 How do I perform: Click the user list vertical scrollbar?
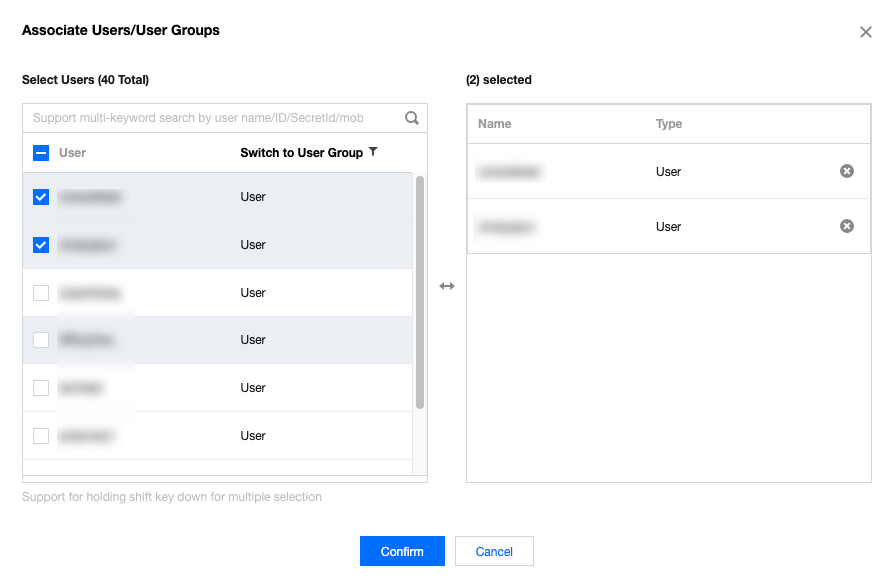pyautogui.click(x=420, y=292)
